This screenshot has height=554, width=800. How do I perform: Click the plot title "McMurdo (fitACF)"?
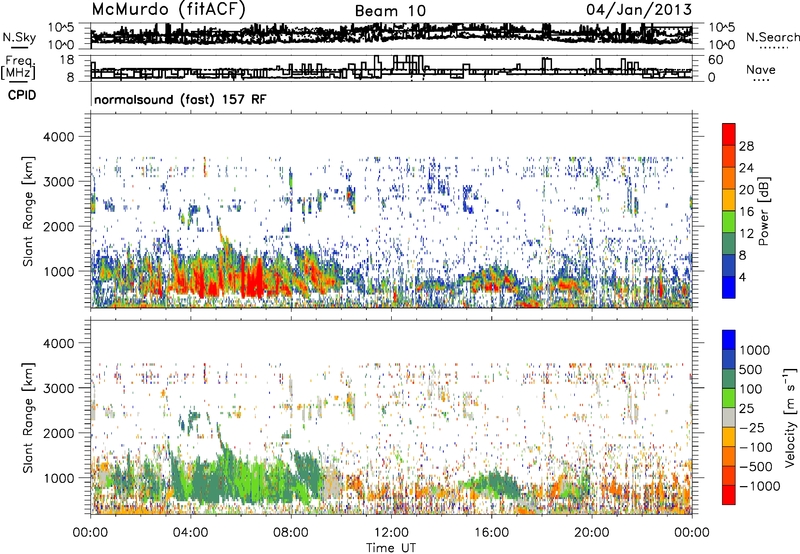[168, 9]
